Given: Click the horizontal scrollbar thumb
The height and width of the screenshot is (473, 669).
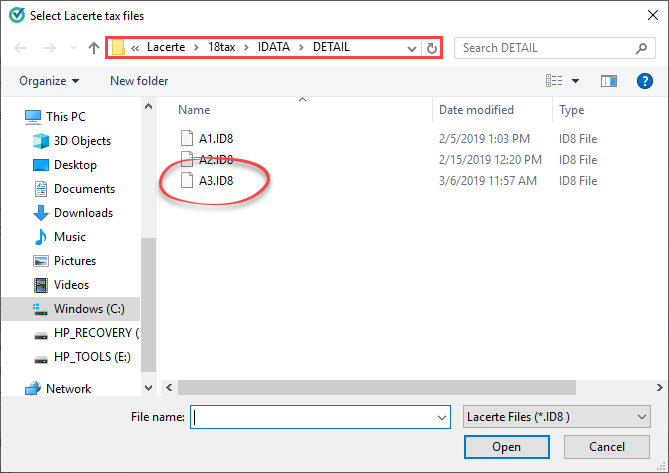Looking at the screenshot, I should (377, 388).
